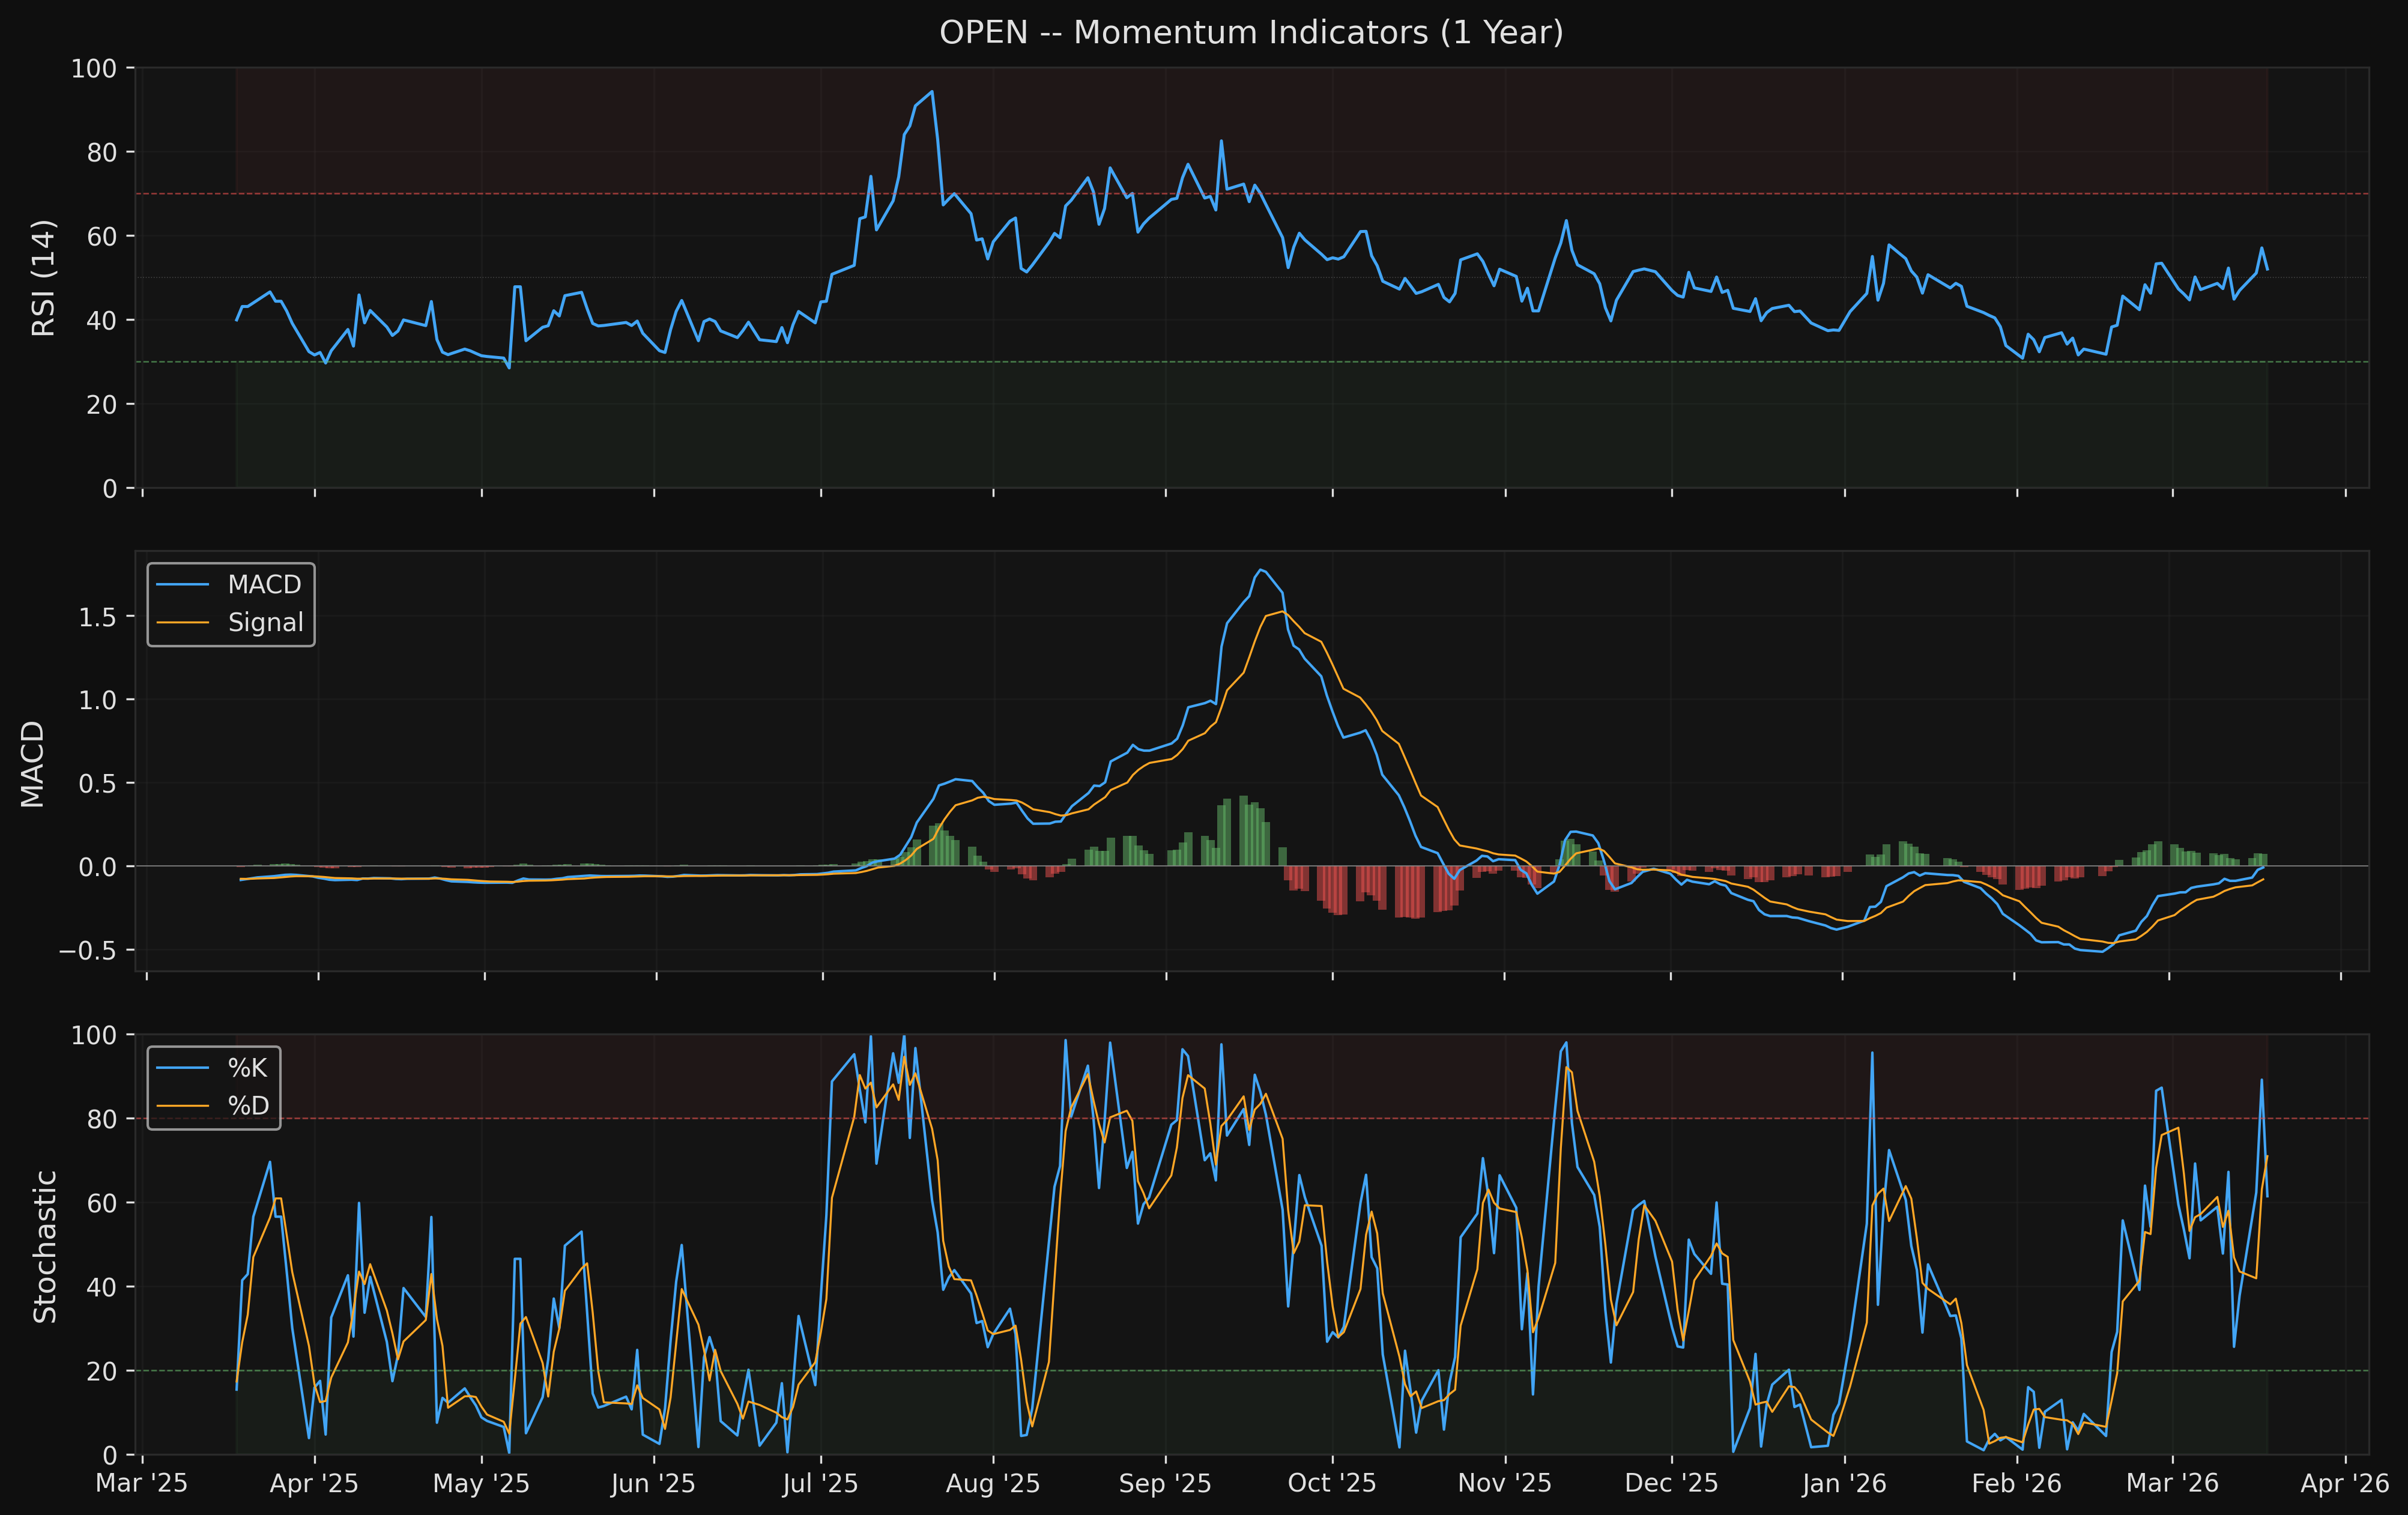
Task: Click the RSI peak in late July
Action: [x=932, y=92]
